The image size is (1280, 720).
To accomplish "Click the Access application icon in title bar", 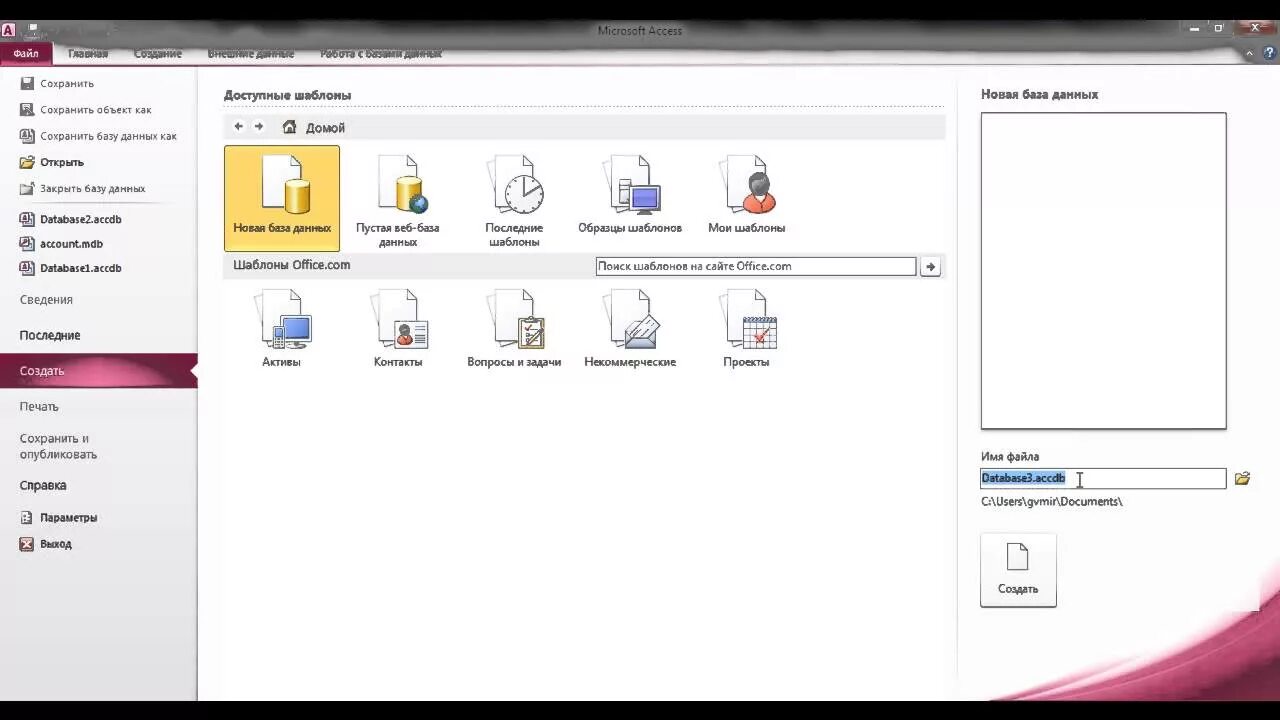I will click(9, 30).
